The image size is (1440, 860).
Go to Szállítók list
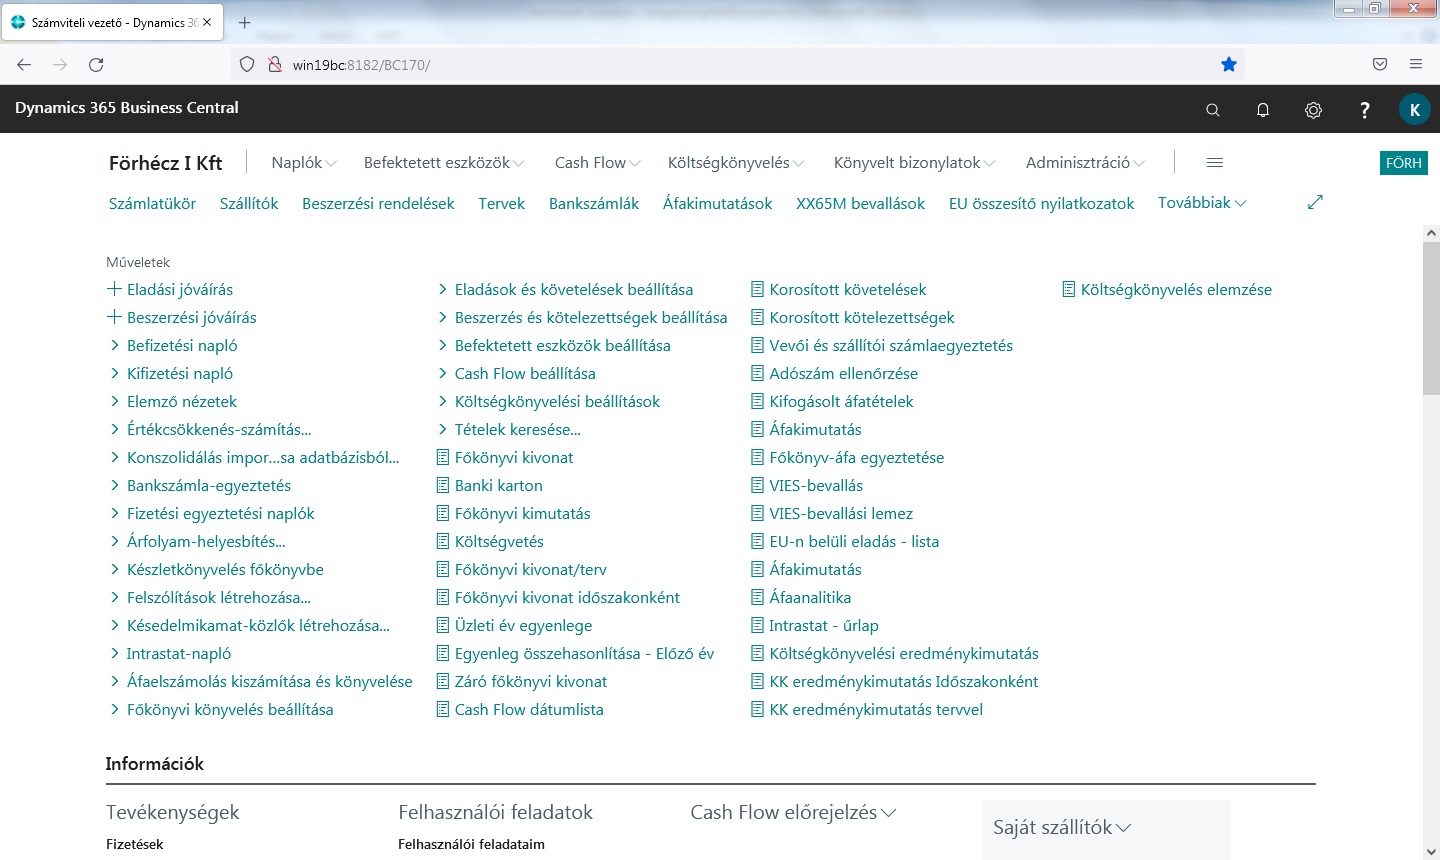249,203
